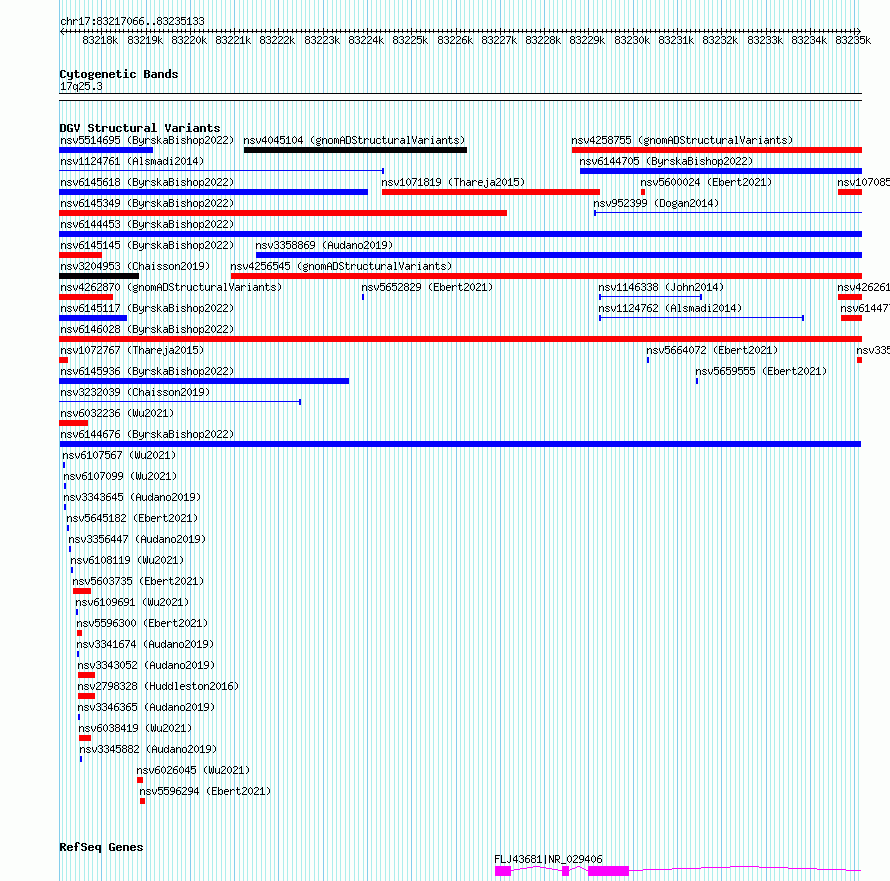Image resolution: width=890 pixels, height=881 pixels.
Task: Click nsv6144453 (ByrskaBishop2022) label
Action: click(x=147, y=224)
